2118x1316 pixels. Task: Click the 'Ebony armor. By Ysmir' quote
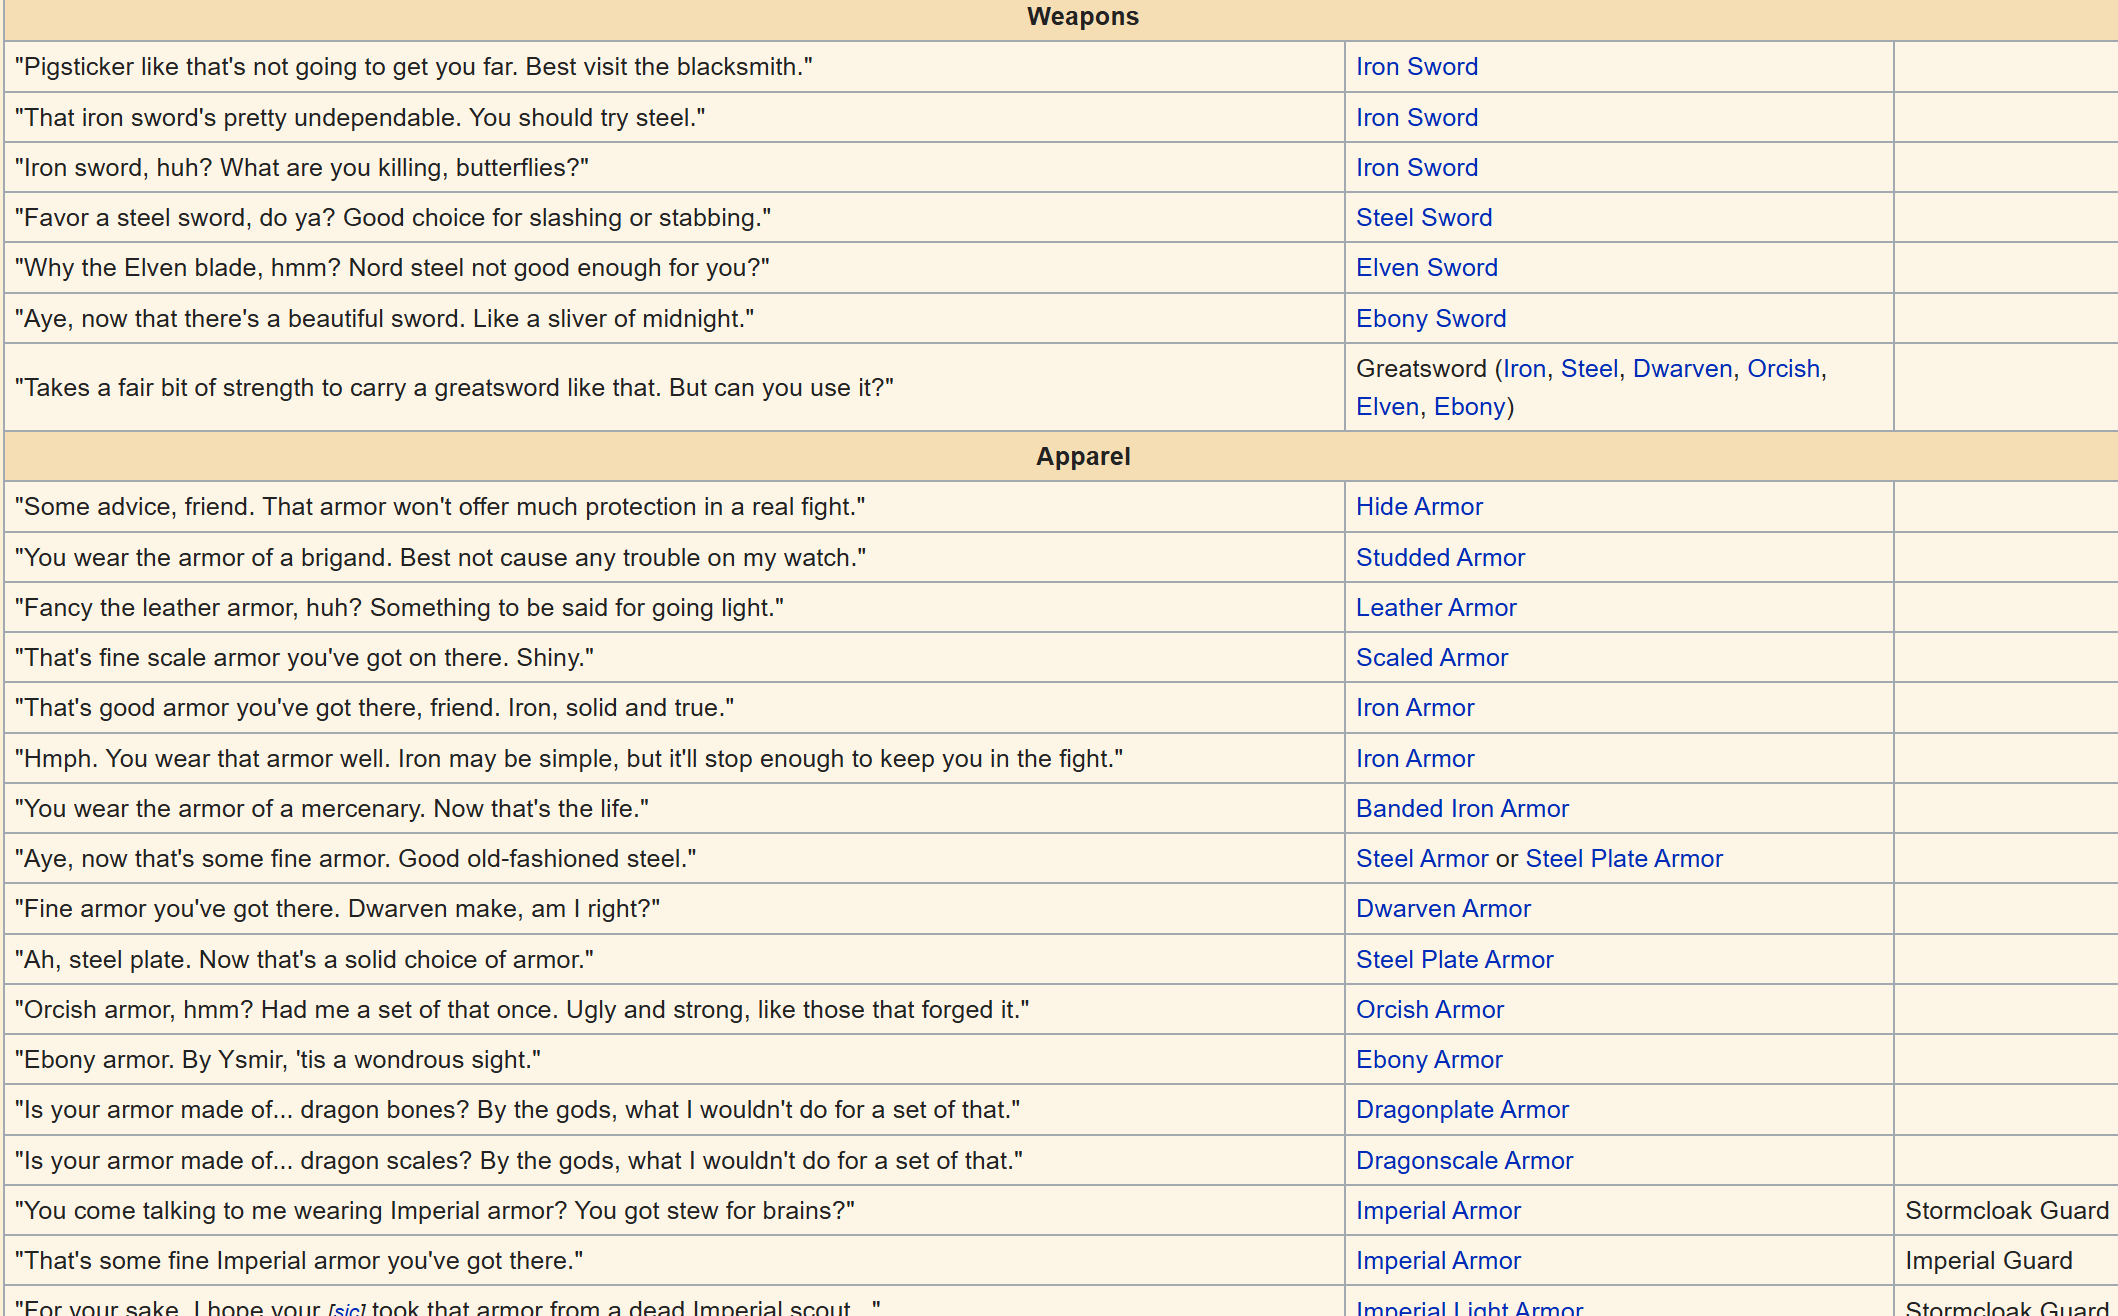tap(278, 1060)
